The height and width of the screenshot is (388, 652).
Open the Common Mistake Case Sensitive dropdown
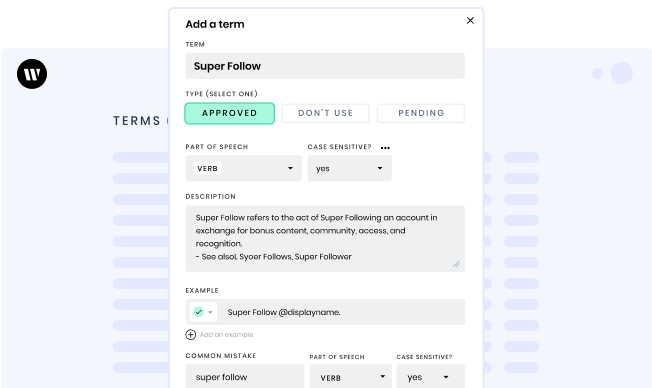pos(430,377)
